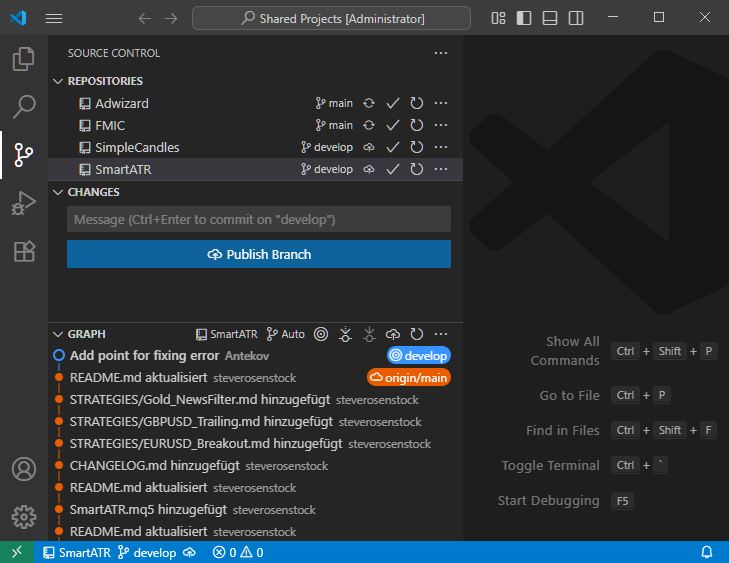Screen dimensions: 729x563
Task: Choose the graph repository SmartATR selector
Action: (227, 334)
